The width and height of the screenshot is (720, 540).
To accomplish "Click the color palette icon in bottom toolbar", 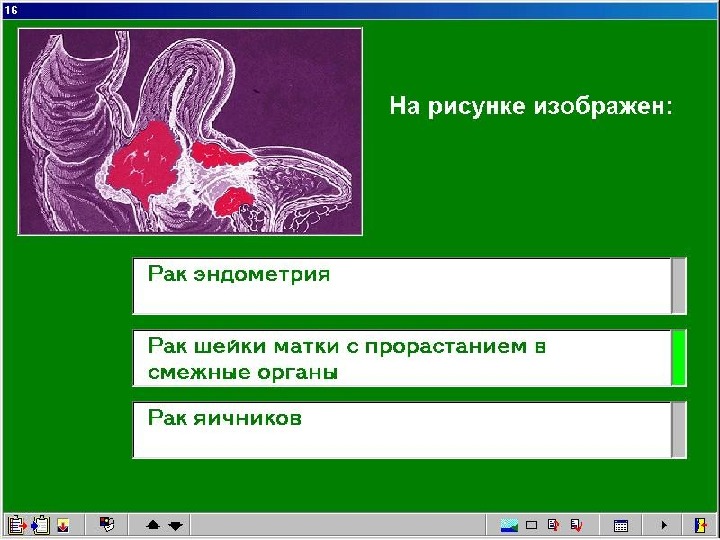I will click(x=107, y=524).
